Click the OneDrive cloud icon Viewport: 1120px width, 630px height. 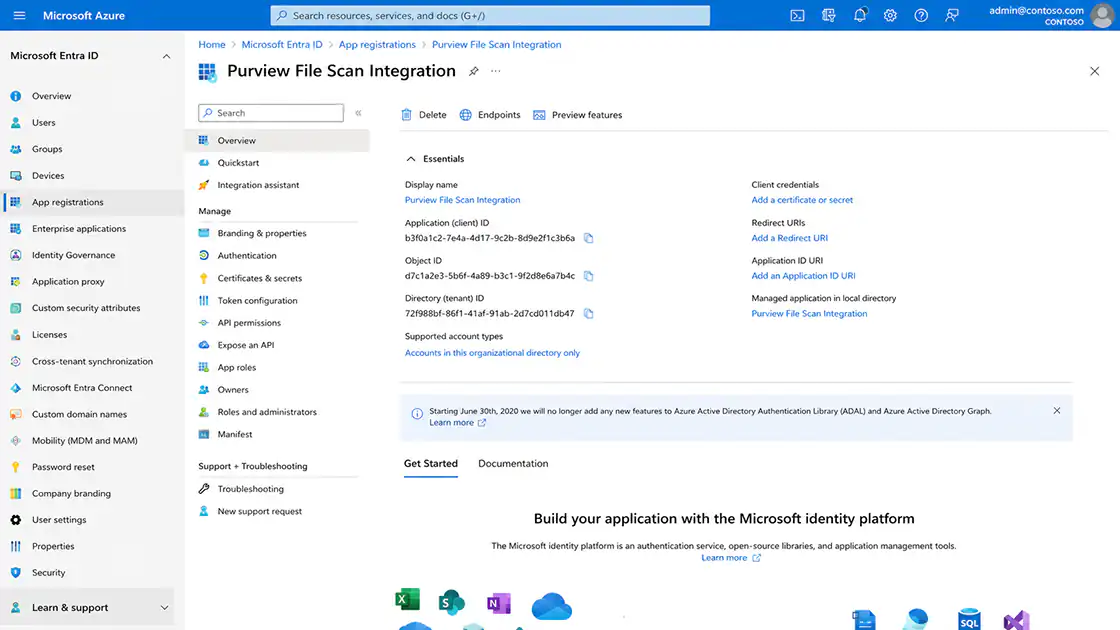(x=551, y=606)
